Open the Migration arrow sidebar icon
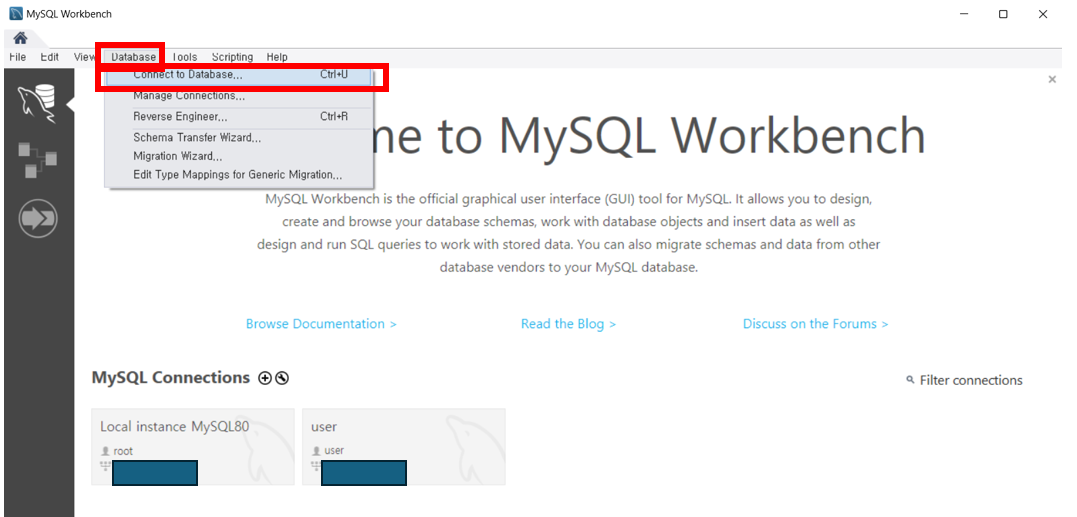This screenshot has height=517, width=1077. (x=38, y=219)
